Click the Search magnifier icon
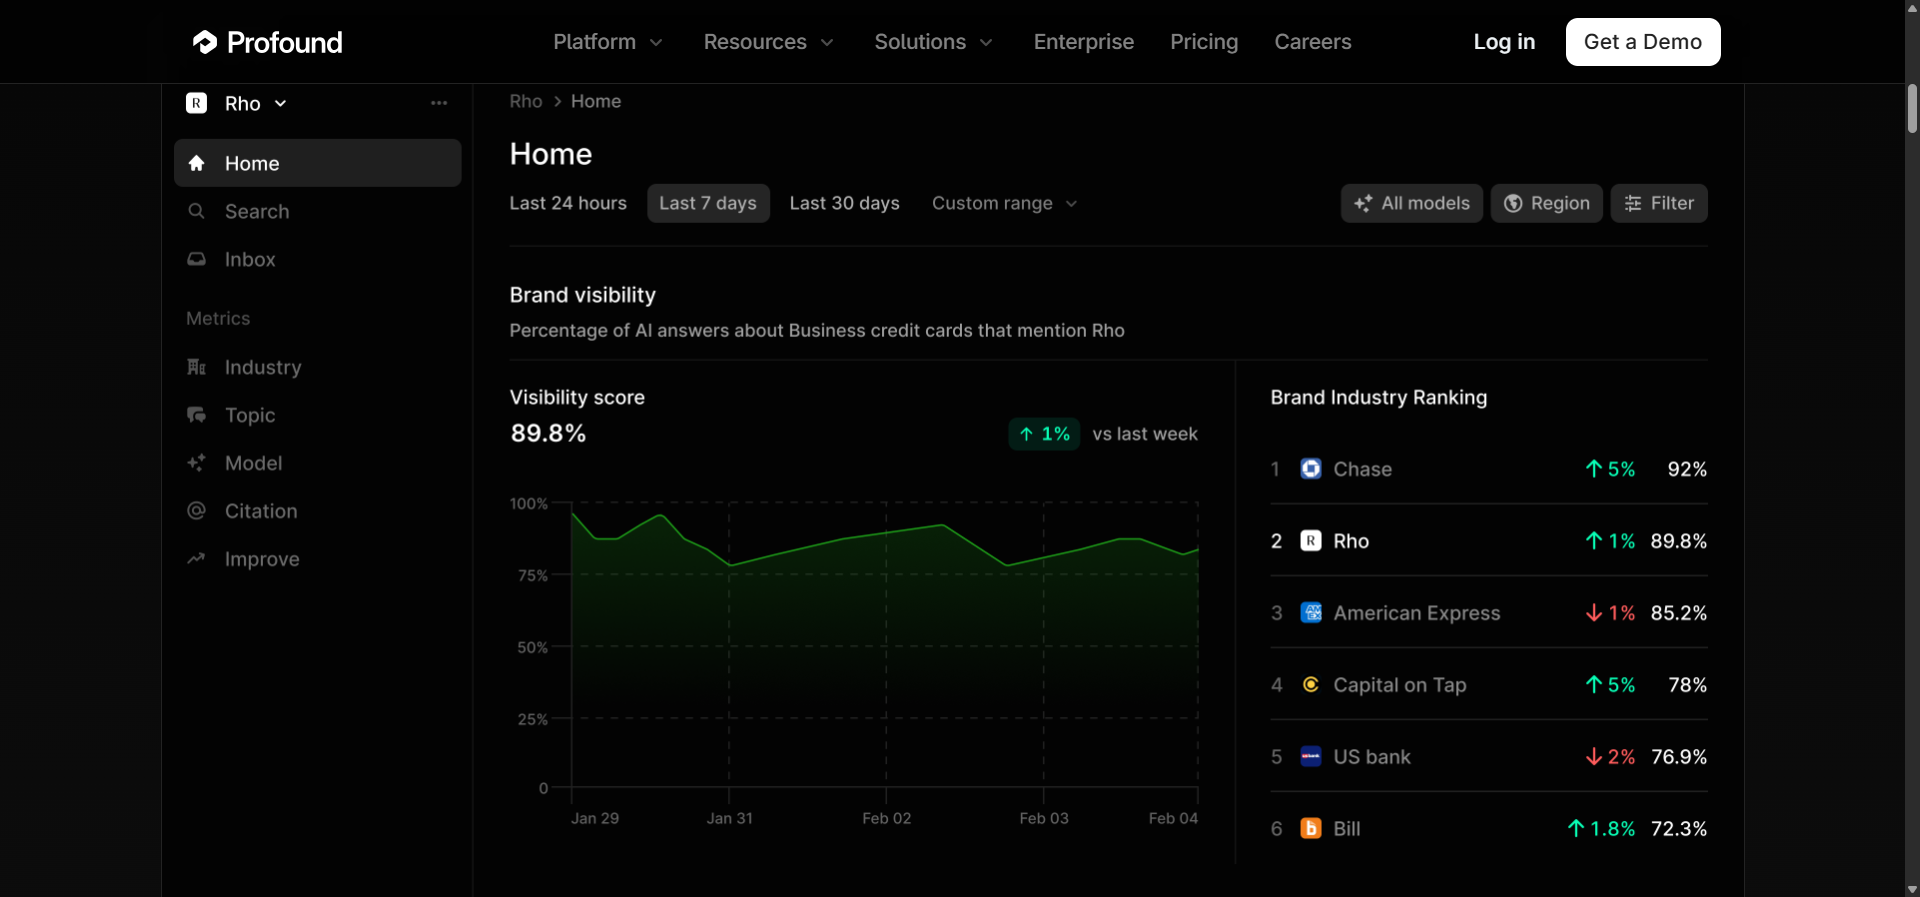 point(197,211)
